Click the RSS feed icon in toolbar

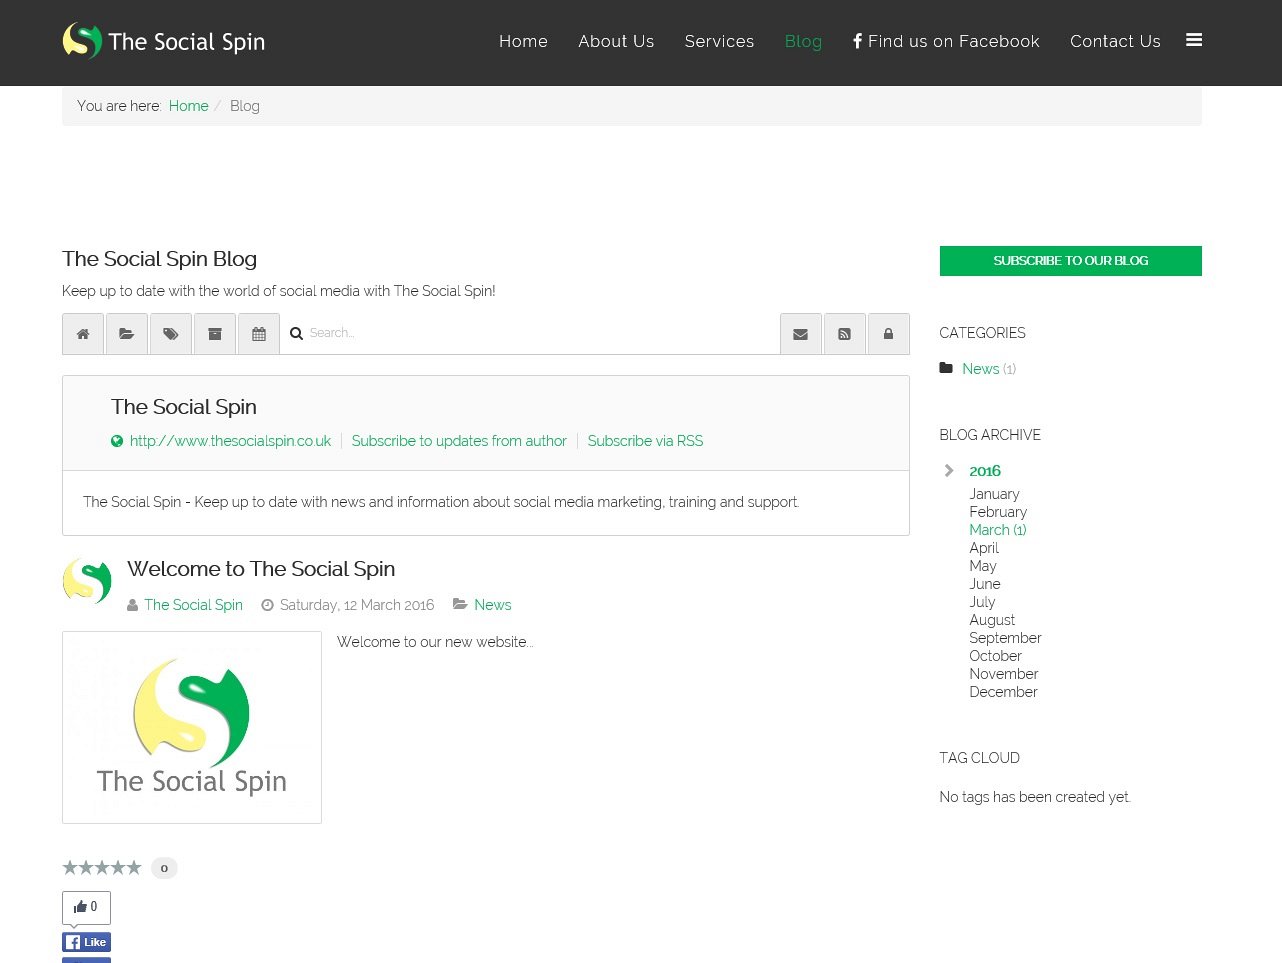point(845,334)
